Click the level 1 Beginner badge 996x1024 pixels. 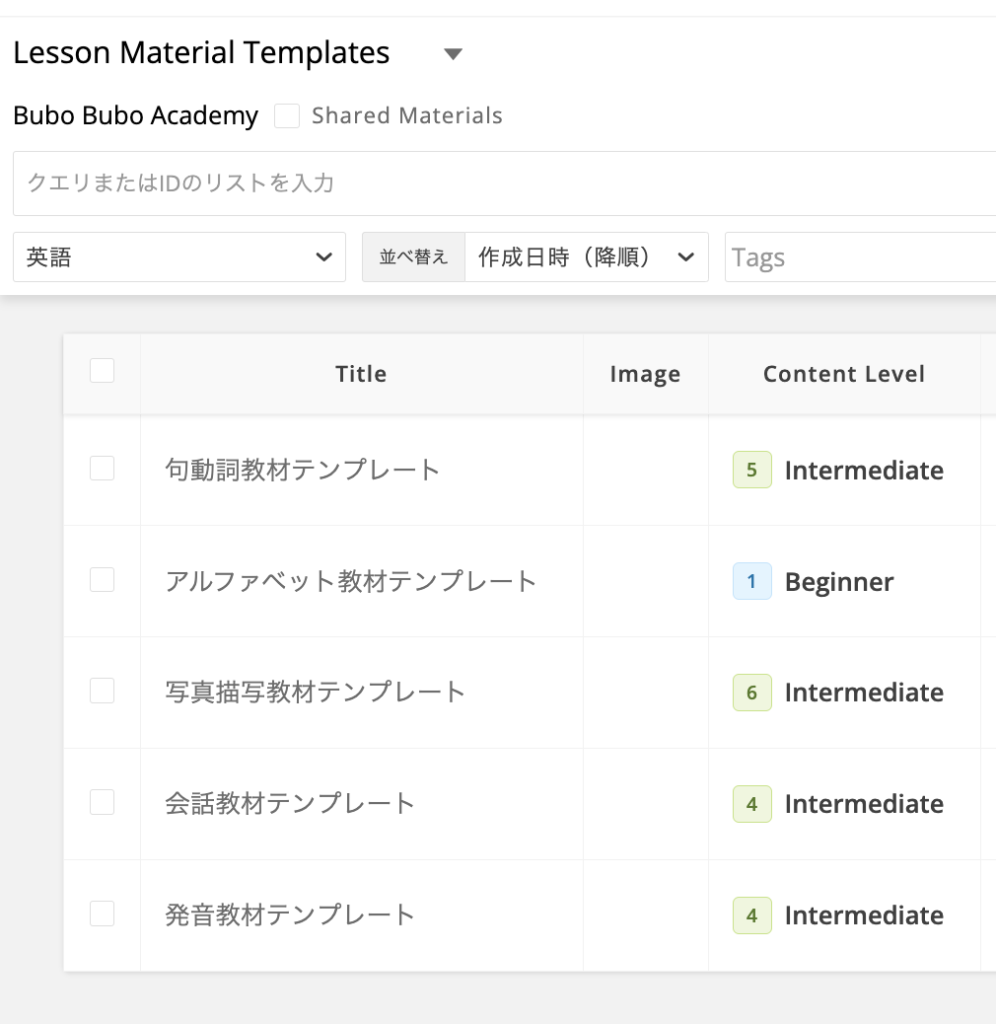tap(752, 581)
